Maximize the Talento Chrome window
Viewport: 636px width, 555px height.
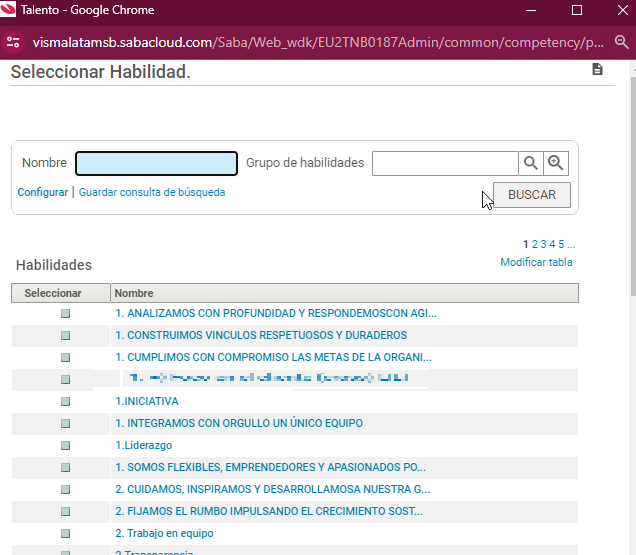tap(577, 10)
